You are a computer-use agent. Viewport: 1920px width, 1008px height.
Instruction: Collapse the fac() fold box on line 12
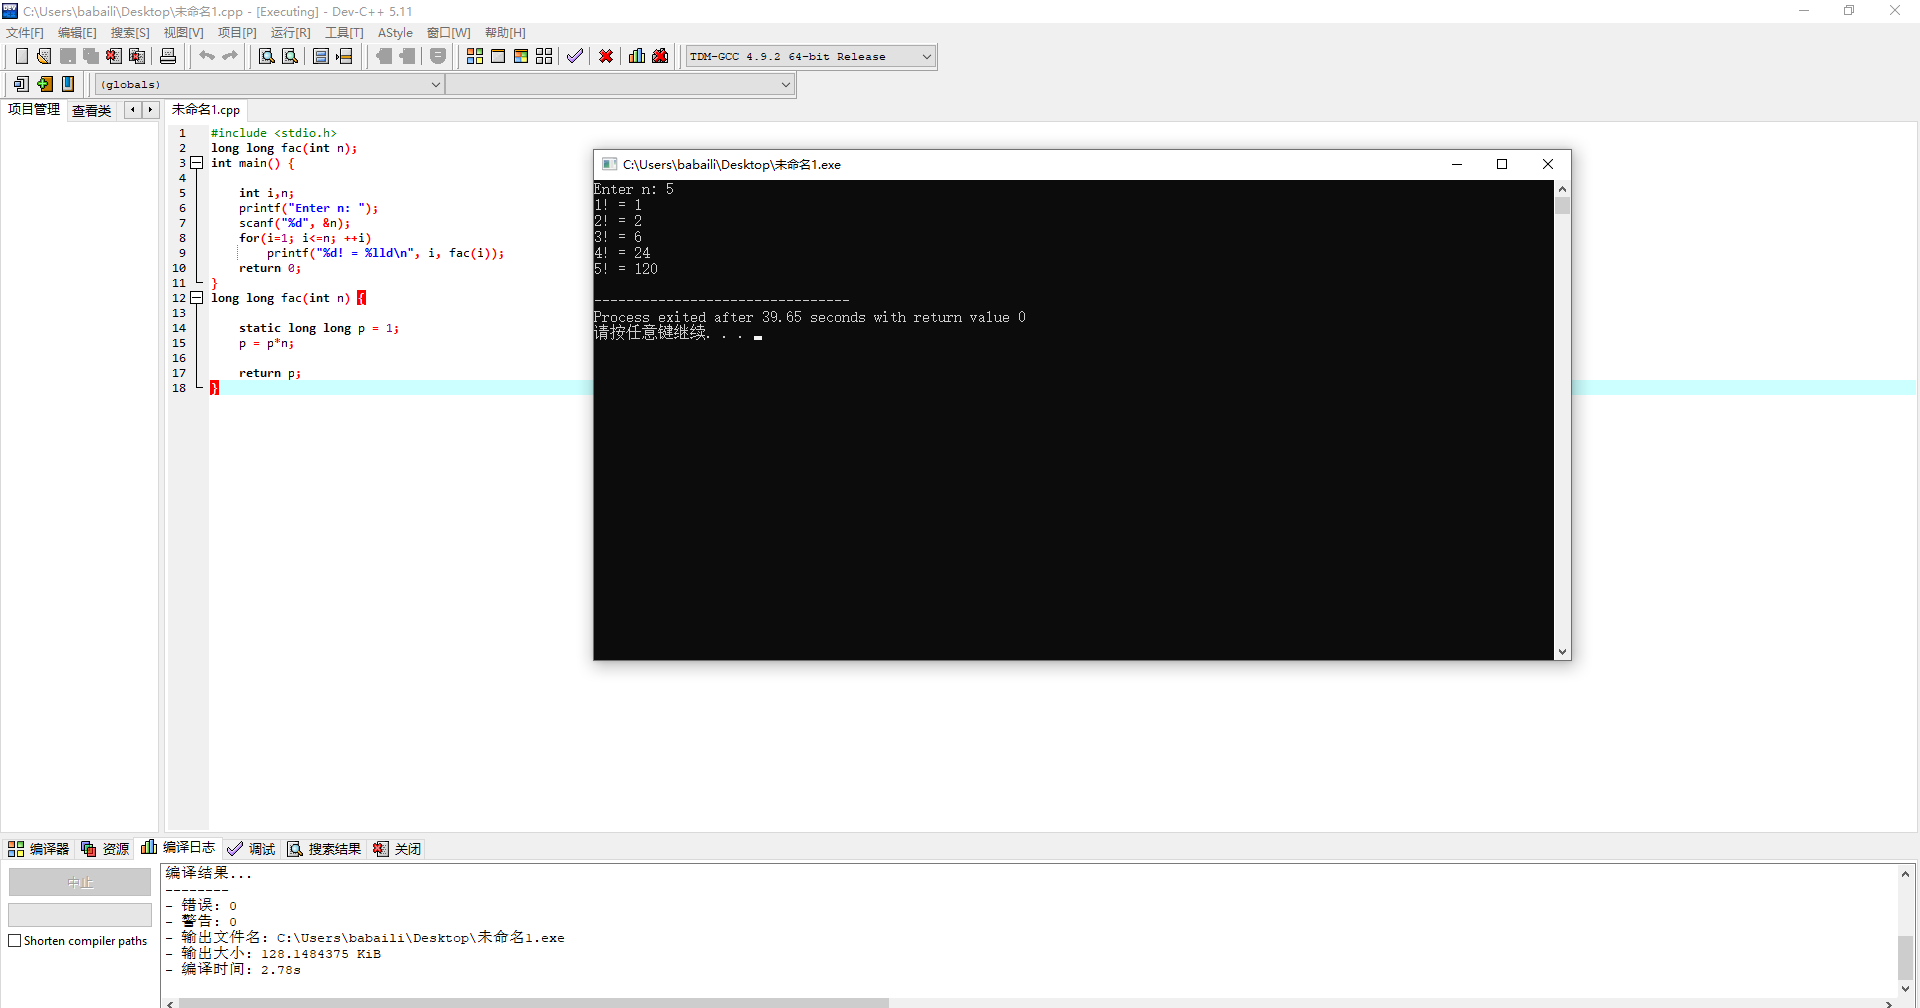pos(197,298)
